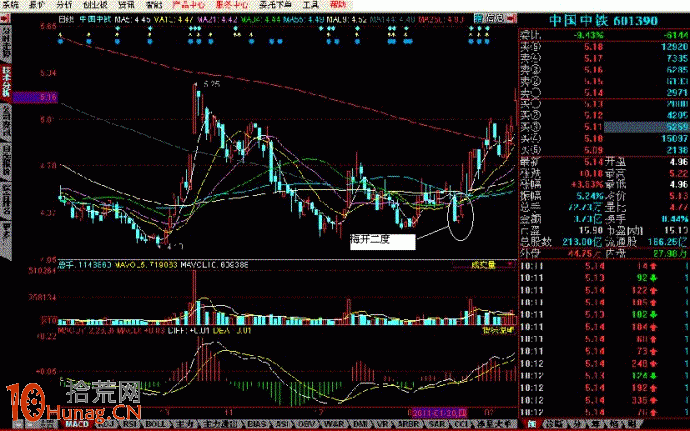This screenshot has height=431, width=690.
Task: Click the 日线 period label in chart header
Action: coord(66,19)
